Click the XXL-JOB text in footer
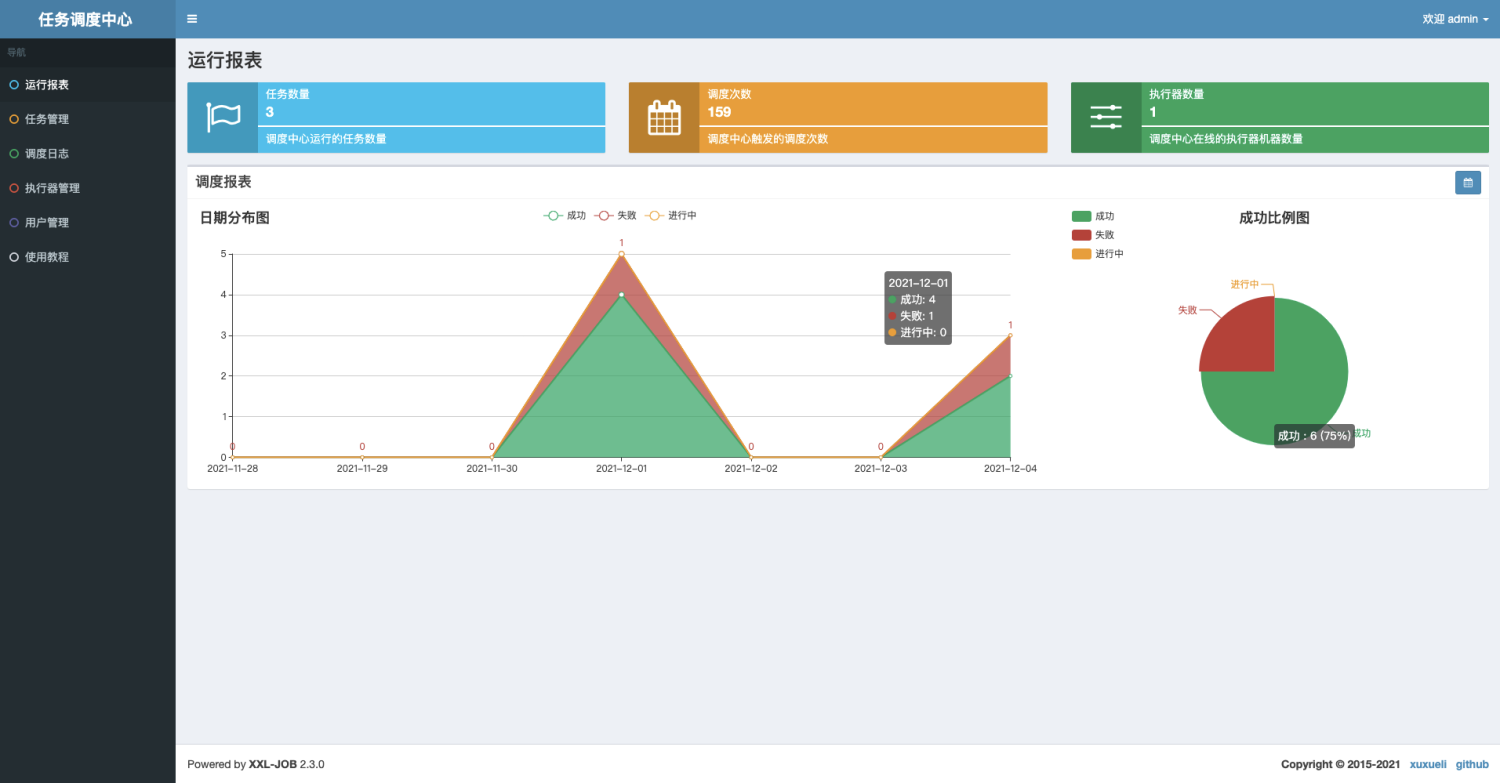 (x=273, y=764)
